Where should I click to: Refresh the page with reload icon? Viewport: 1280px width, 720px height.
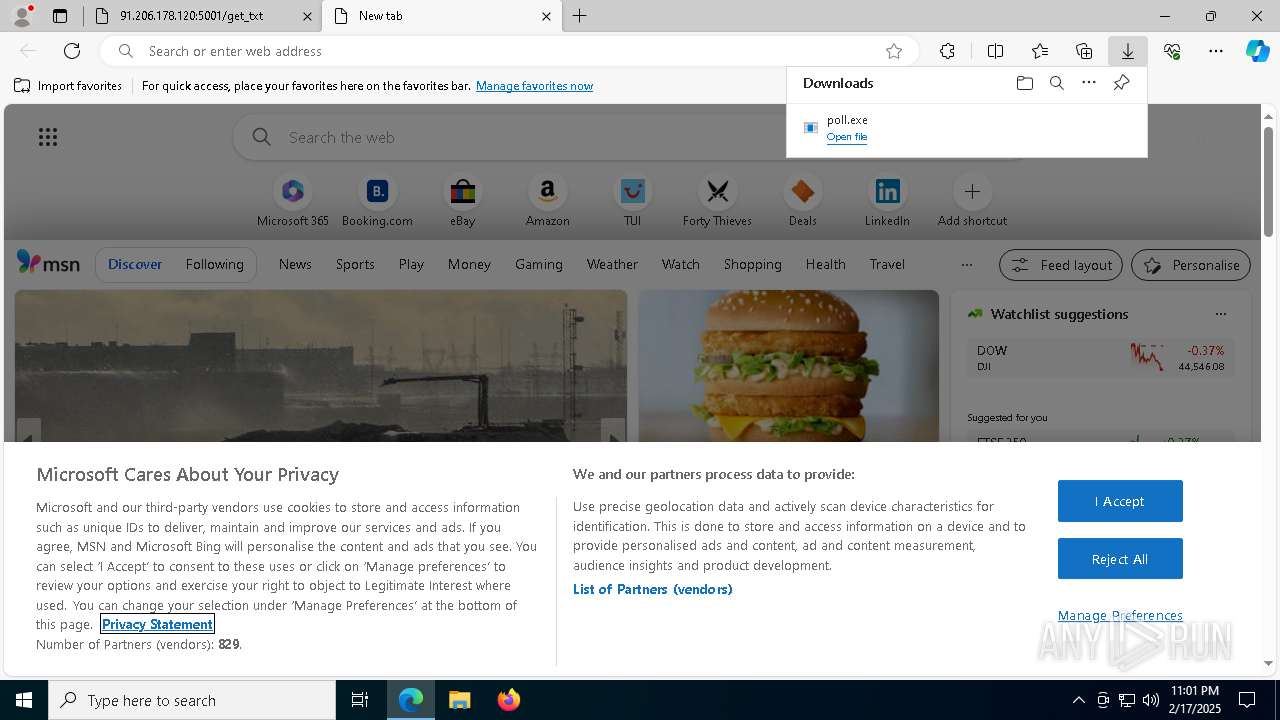click(x=72, y=51)
